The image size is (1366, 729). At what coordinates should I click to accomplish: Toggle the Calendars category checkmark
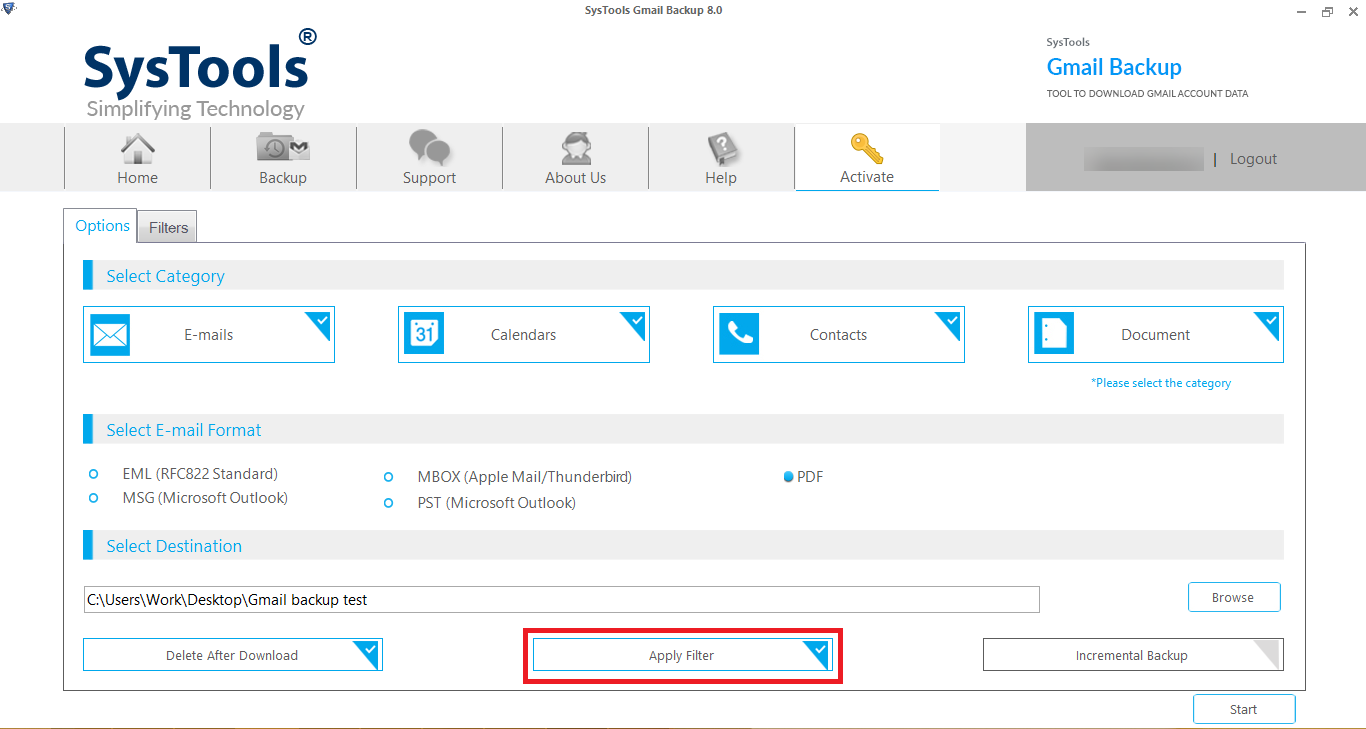tap(635, 322)
